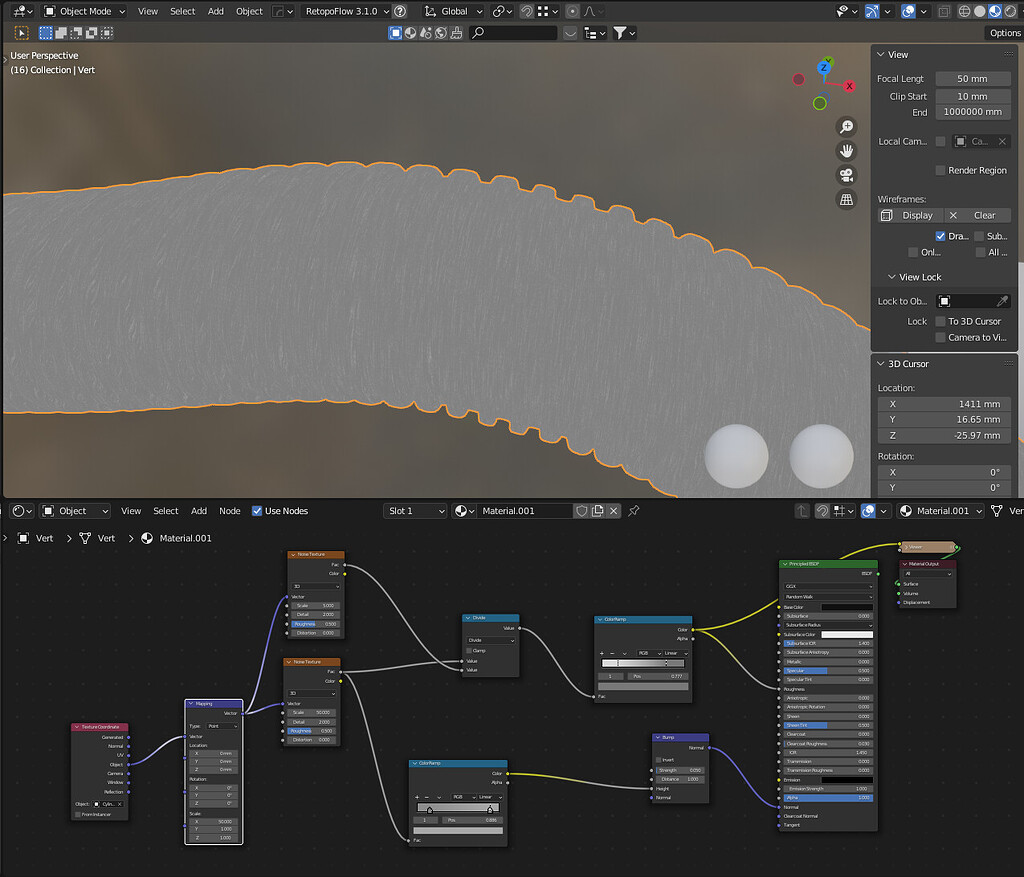Open the node editor Add menu

coord(199,511)
